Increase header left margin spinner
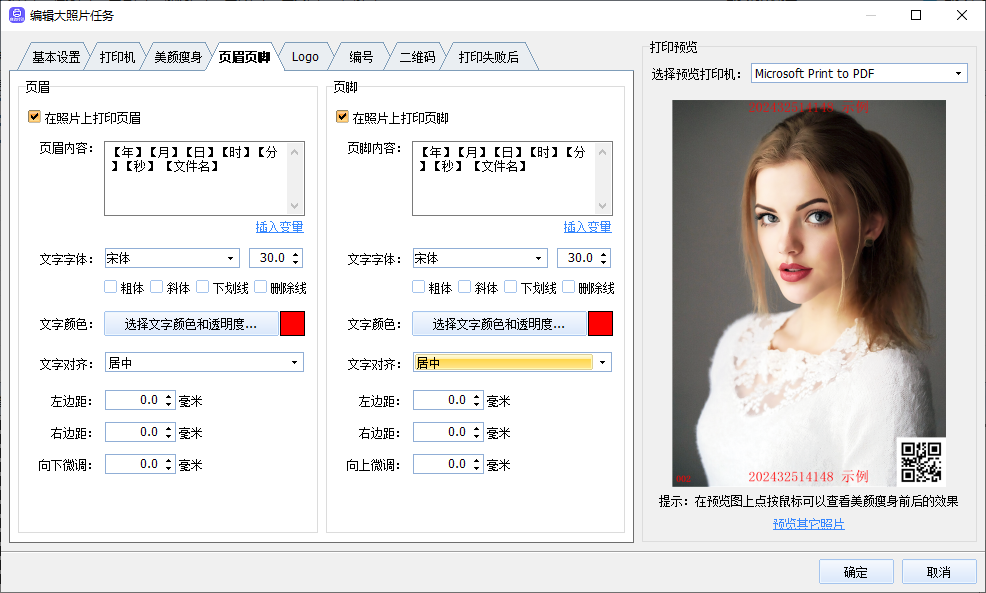Viewport: 986px width, 593px height. click(168, 396)
